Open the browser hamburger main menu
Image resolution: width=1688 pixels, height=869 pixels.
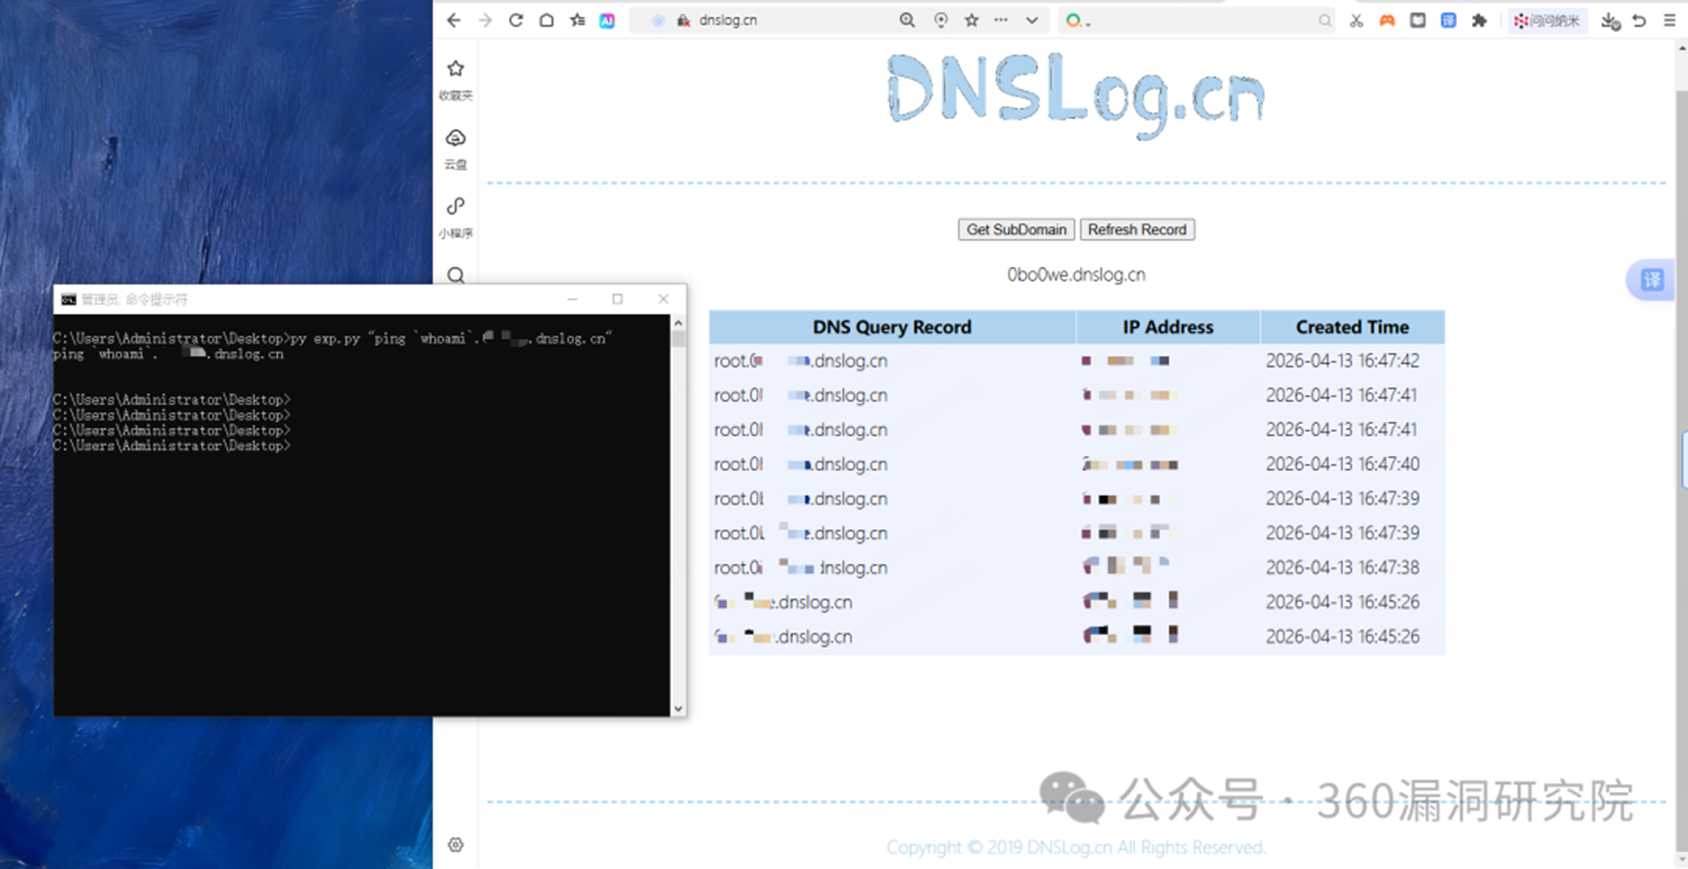pyautogui.click(x=1670, y=20)
